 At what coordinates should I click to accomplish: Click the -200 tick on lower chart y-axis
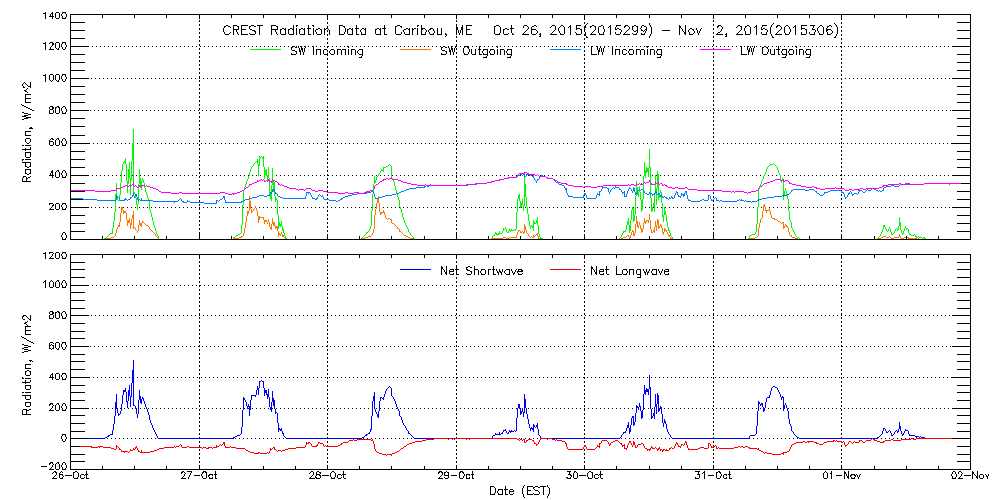(53, 467)
